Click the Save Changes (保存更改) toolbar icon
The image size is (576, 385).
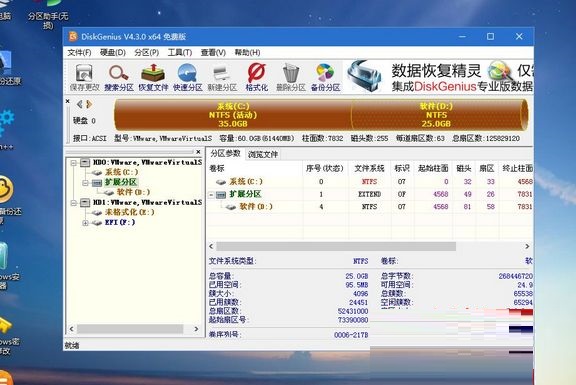(84, 77)
